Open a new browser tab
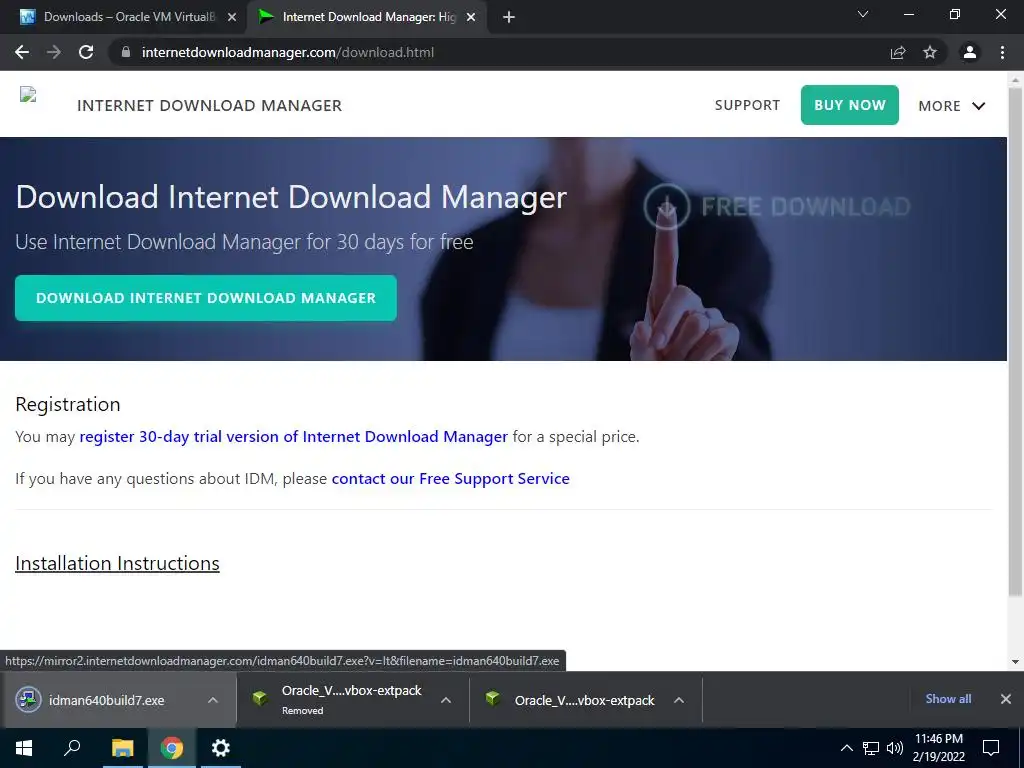Viewport: 1024px width, 768px height. tap(509, 17)
